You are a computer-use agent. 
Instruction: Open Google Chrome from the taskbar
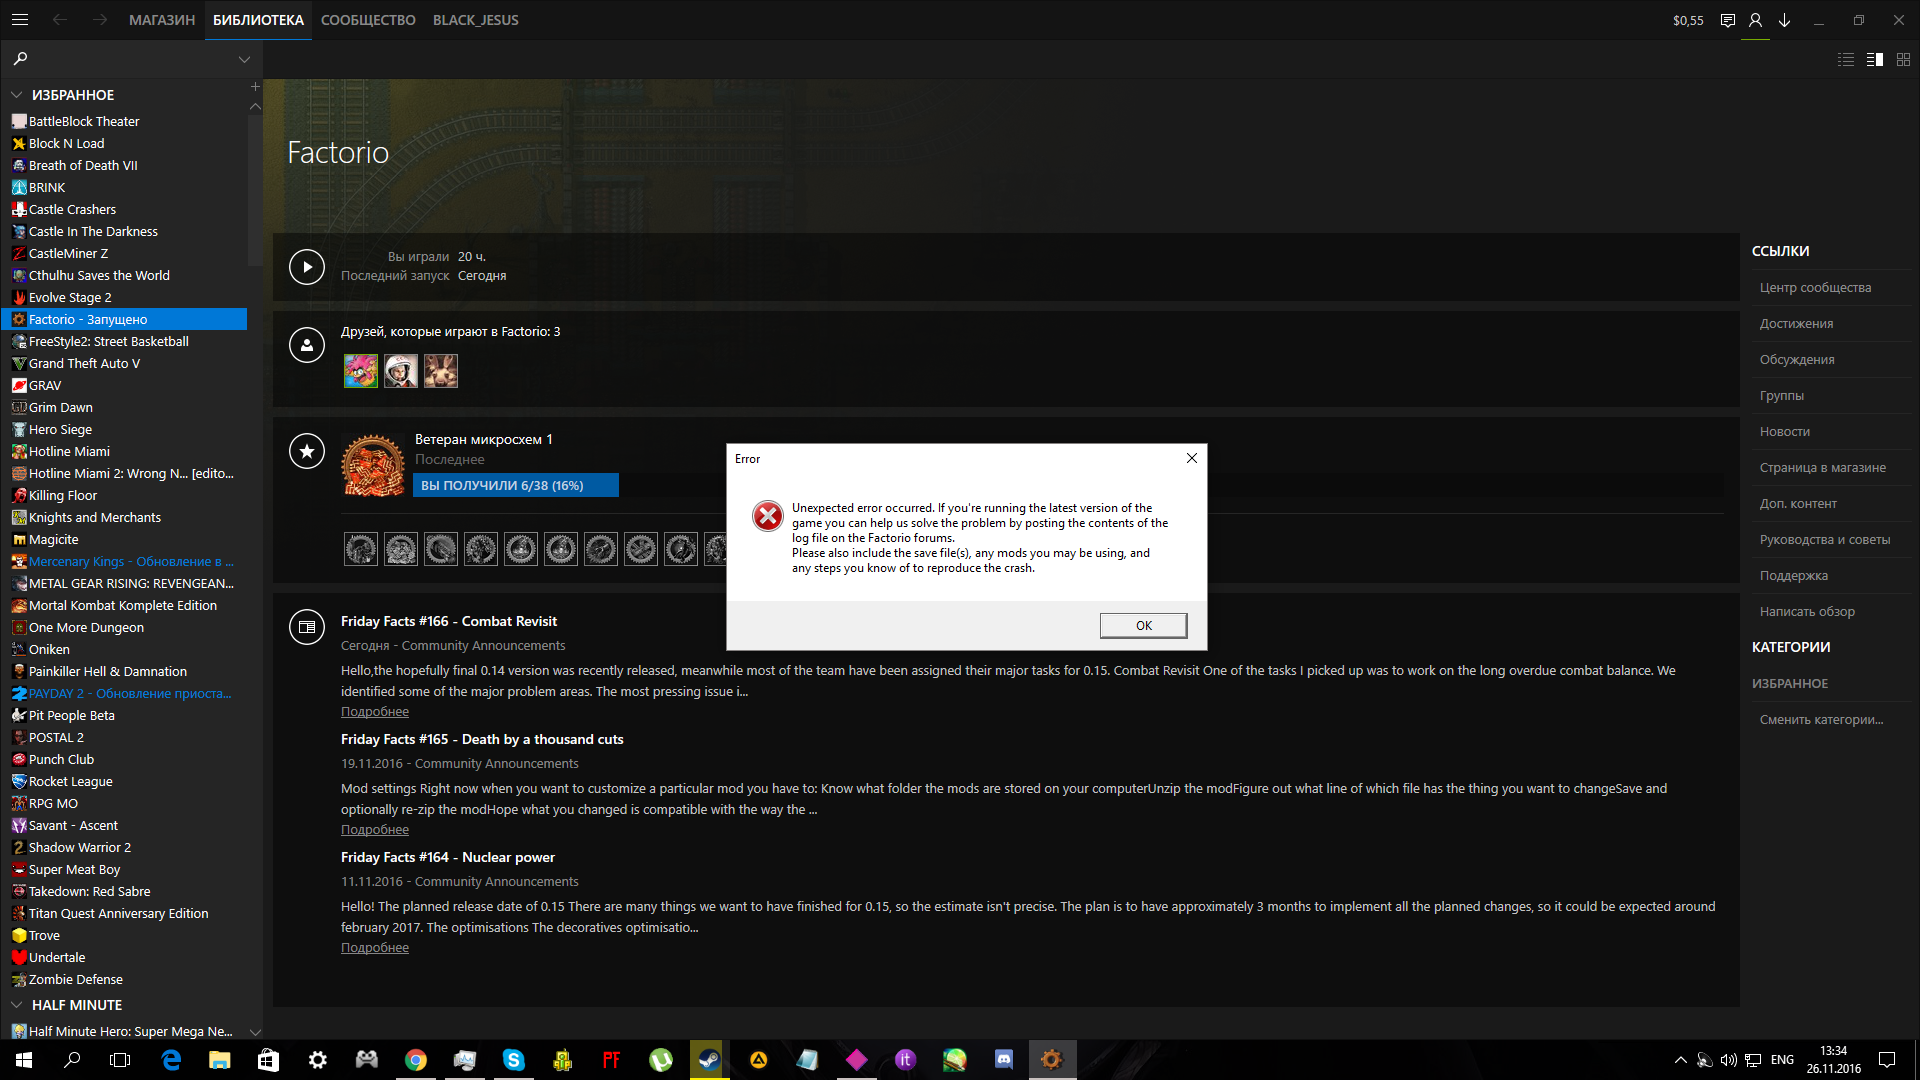416,1060
